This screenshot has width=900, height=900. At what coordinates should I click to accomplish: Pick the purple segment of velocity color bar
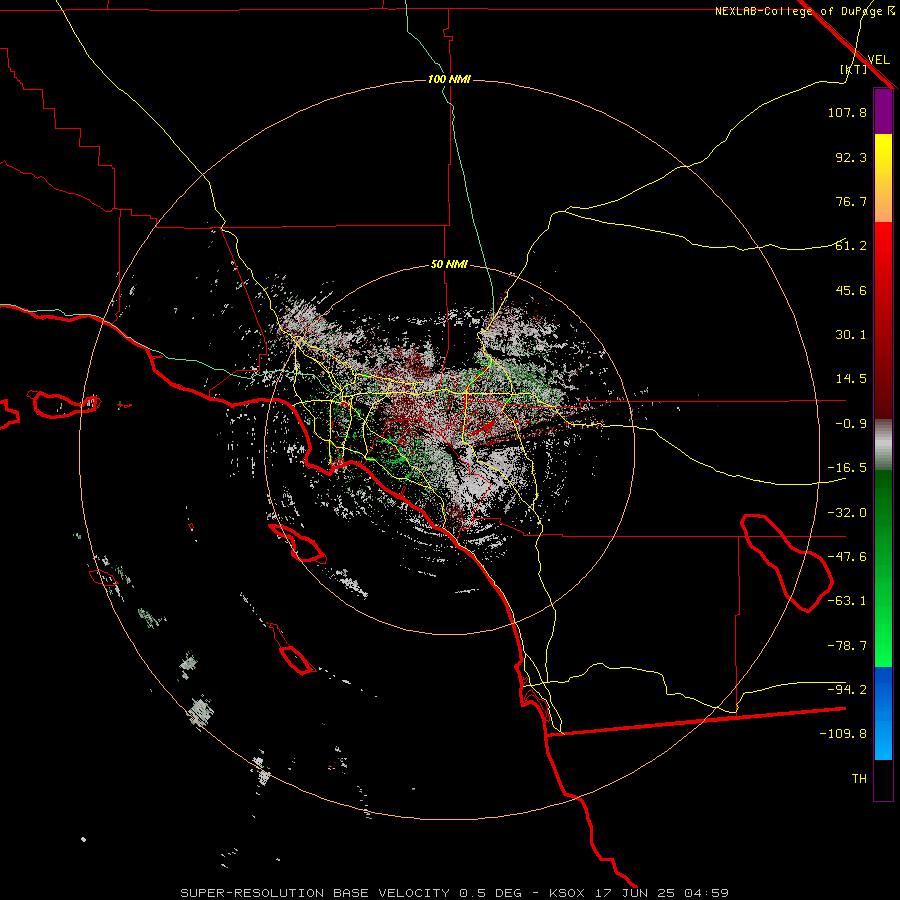(x=883, y=111)
